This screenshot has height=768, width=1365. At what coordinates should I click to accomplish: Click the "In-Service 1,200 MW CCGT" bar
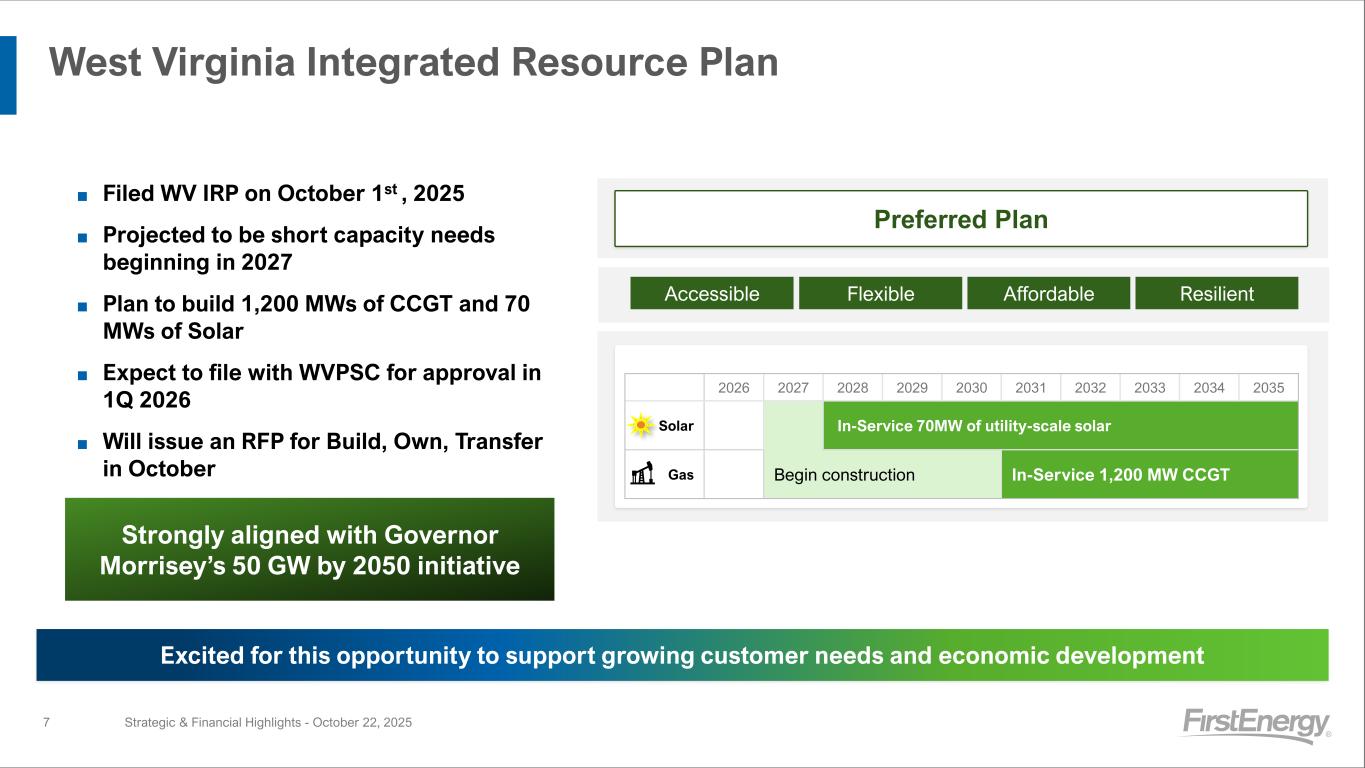pos(1150,475)
